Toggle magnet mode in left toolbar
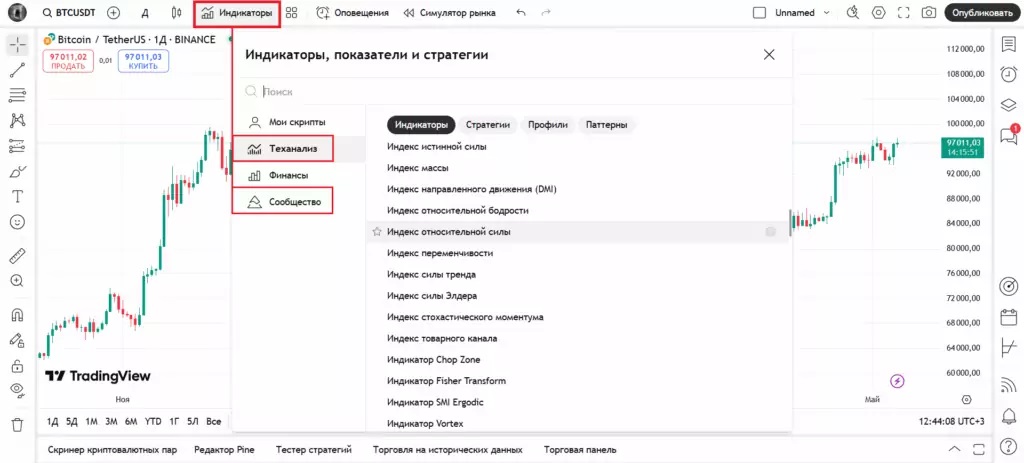The image size is (1024, 463). 18,315
